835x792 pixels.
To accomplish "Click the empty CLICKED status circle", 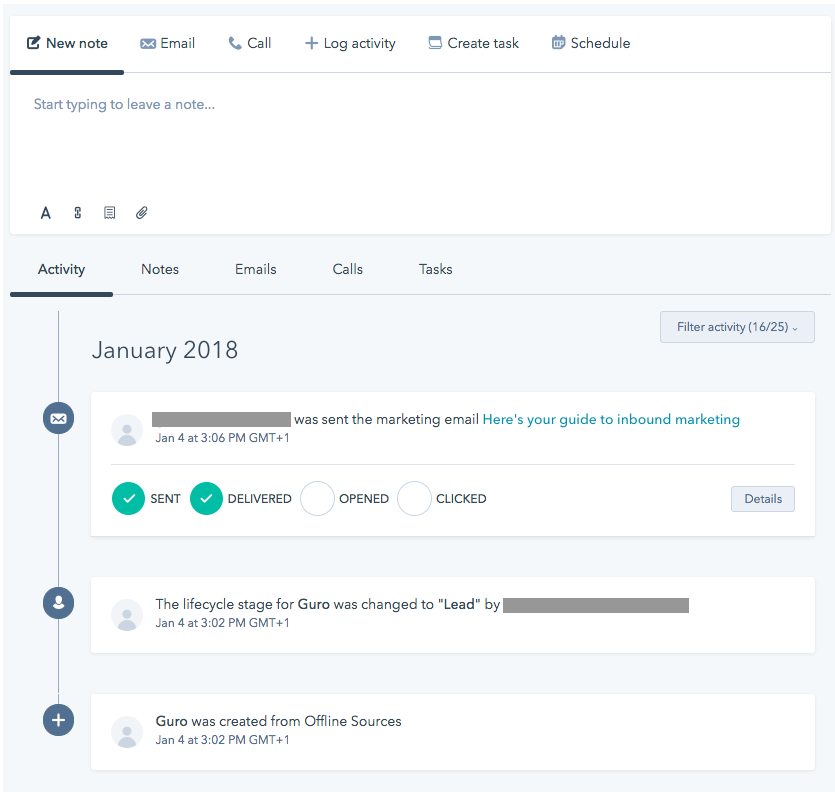I will point(414,498).
